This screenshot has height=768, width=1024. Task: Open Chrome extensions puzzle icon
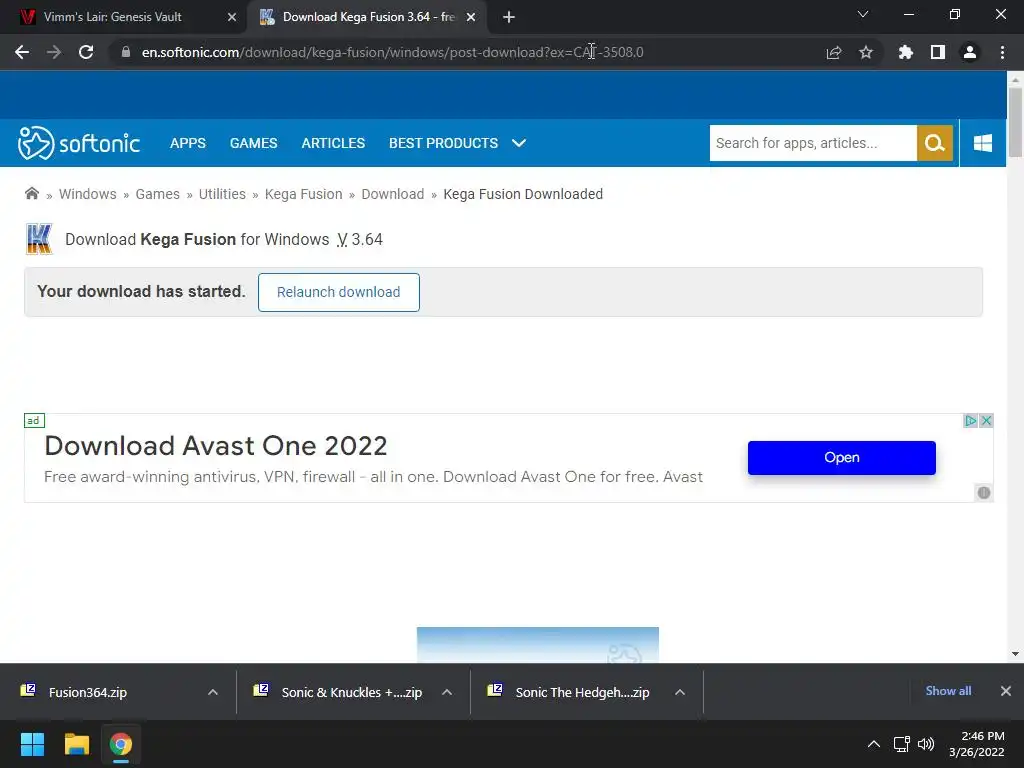tap(905, 52)
